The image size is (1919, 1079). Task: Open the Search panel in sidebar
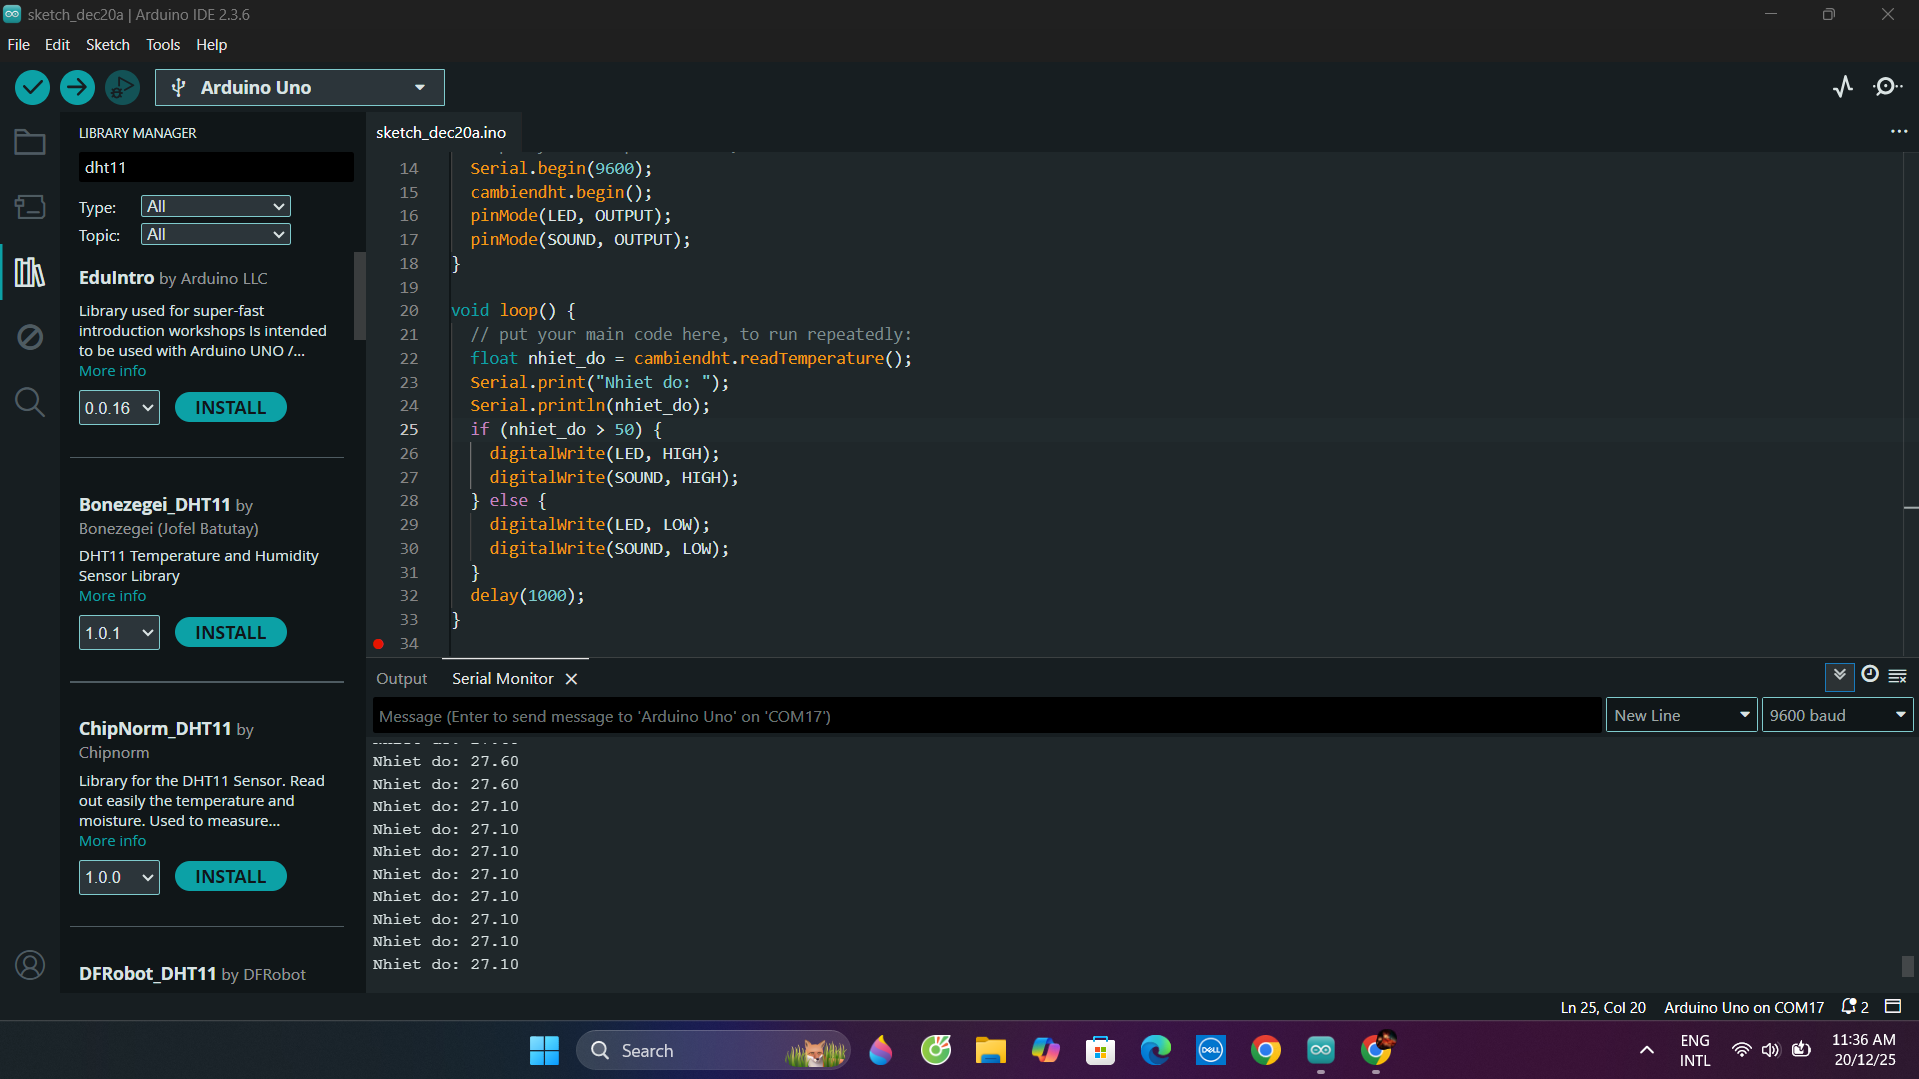(x=30, y=402)
